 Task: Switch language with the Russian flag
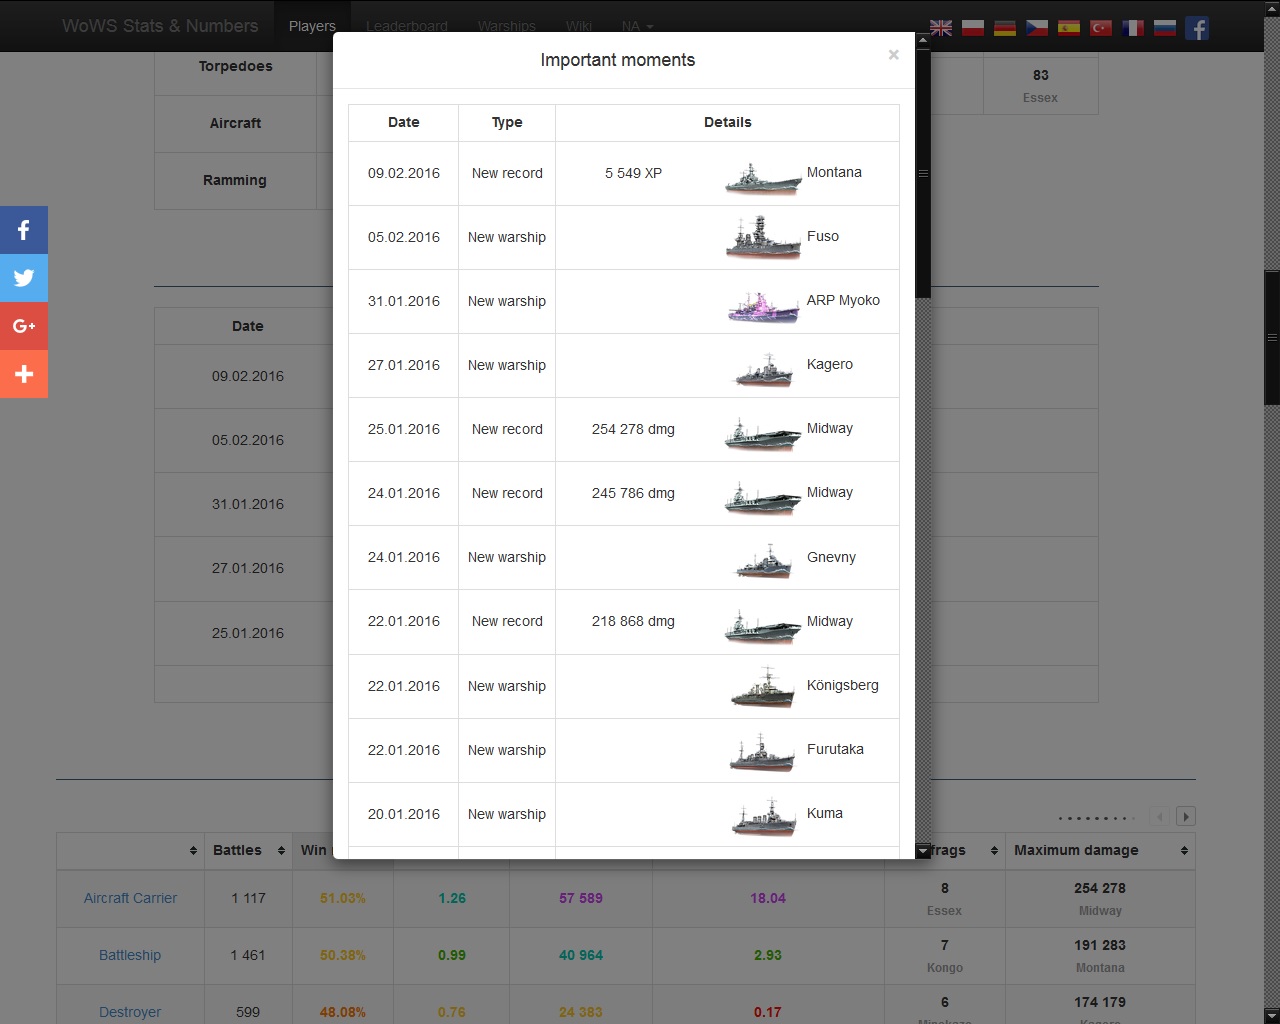click(1165, 28)
